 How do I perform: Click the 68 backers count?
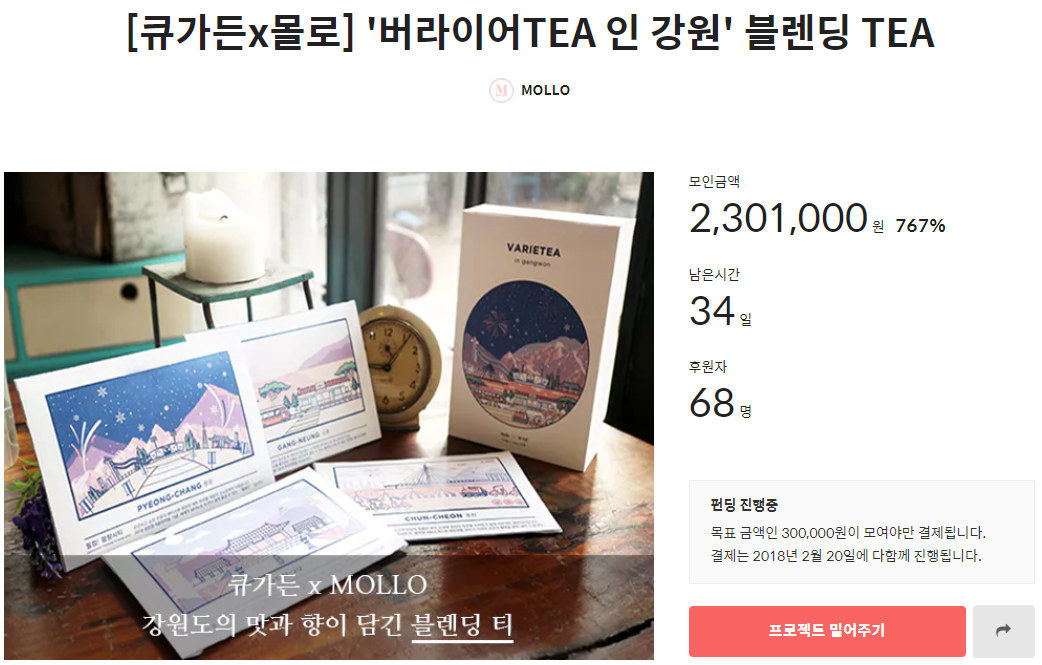coord(712,403)
